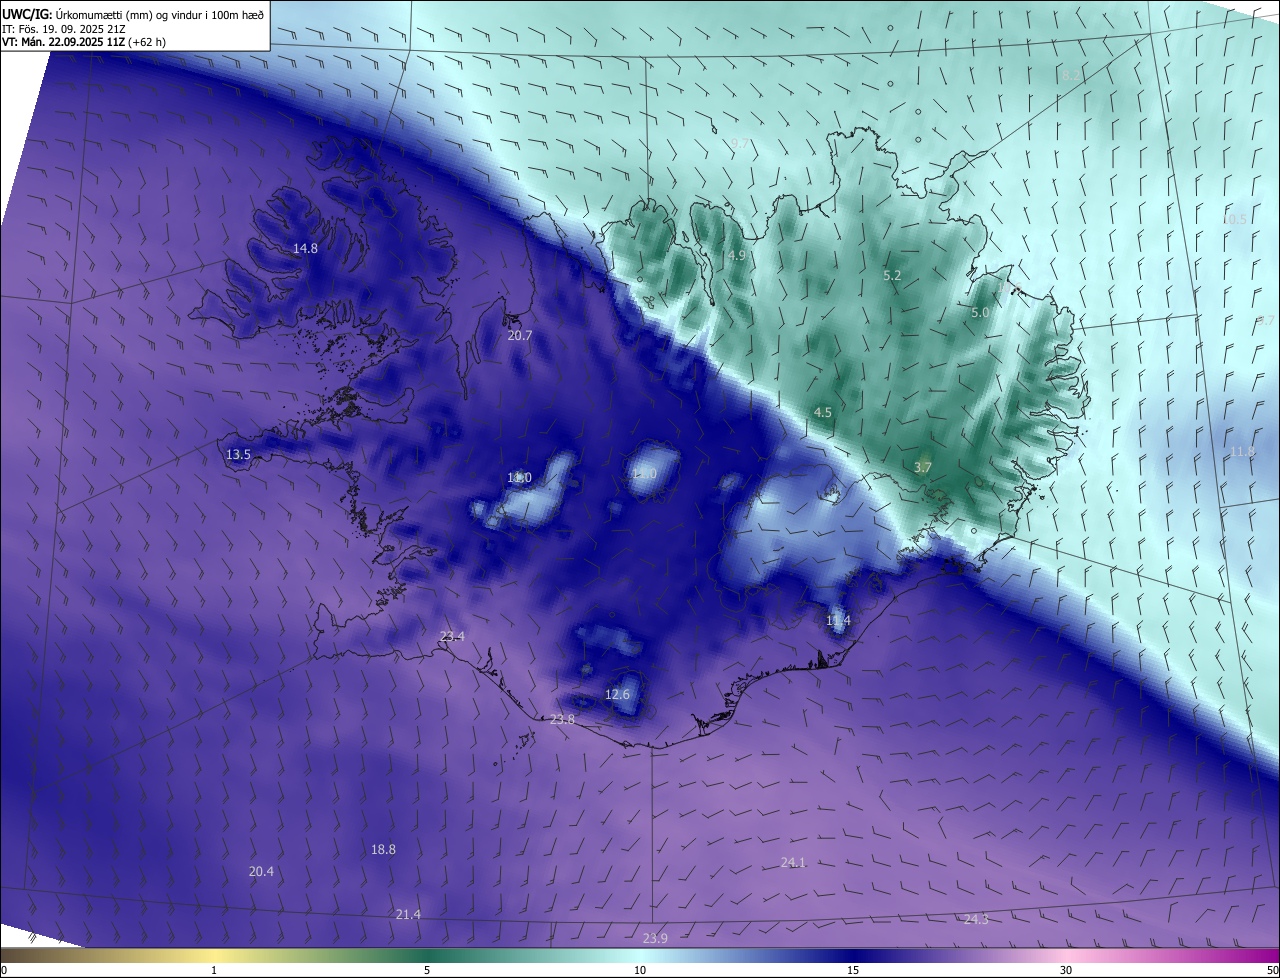The height and width of the screenshot is (978, 1280).
Task: Click the 15 label on the color scale
Action: (853, 970)
